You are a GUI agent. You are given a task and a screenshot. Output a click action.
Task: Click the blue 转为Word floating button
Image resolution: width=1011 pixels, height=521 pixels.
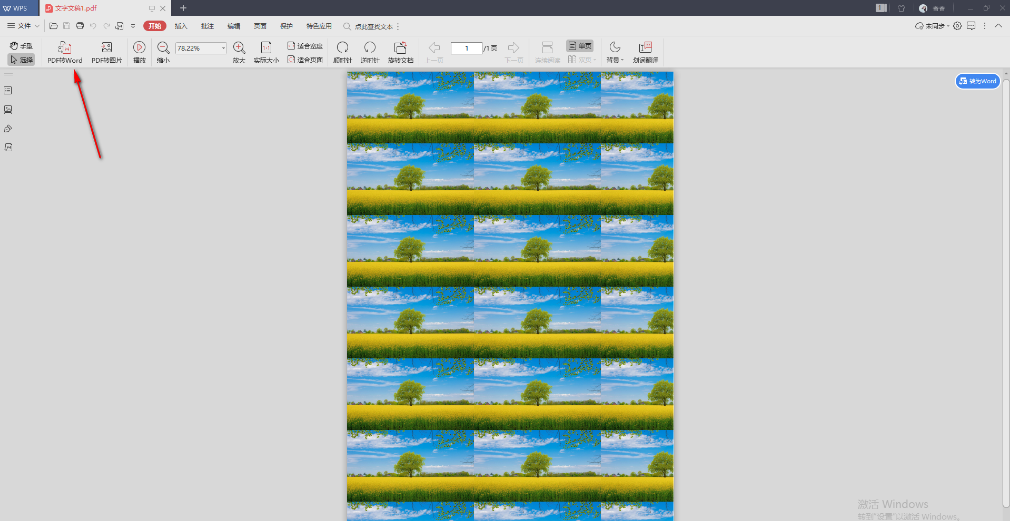[977, 81]
